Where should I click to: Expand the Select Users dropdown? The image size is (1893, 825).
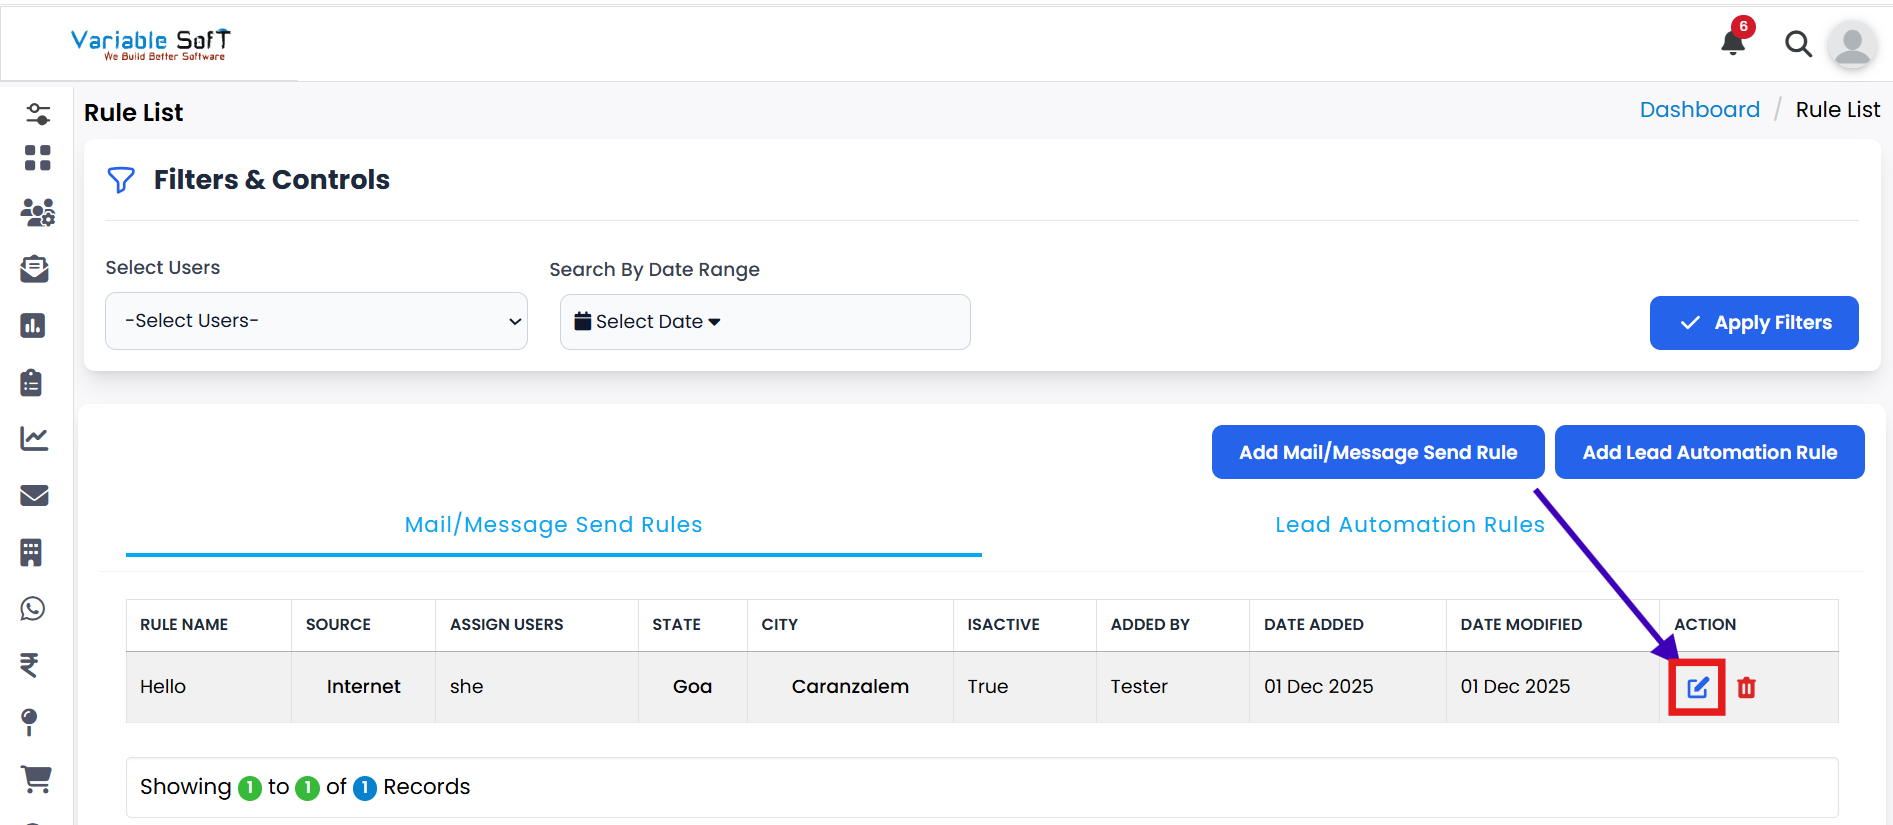316,321
